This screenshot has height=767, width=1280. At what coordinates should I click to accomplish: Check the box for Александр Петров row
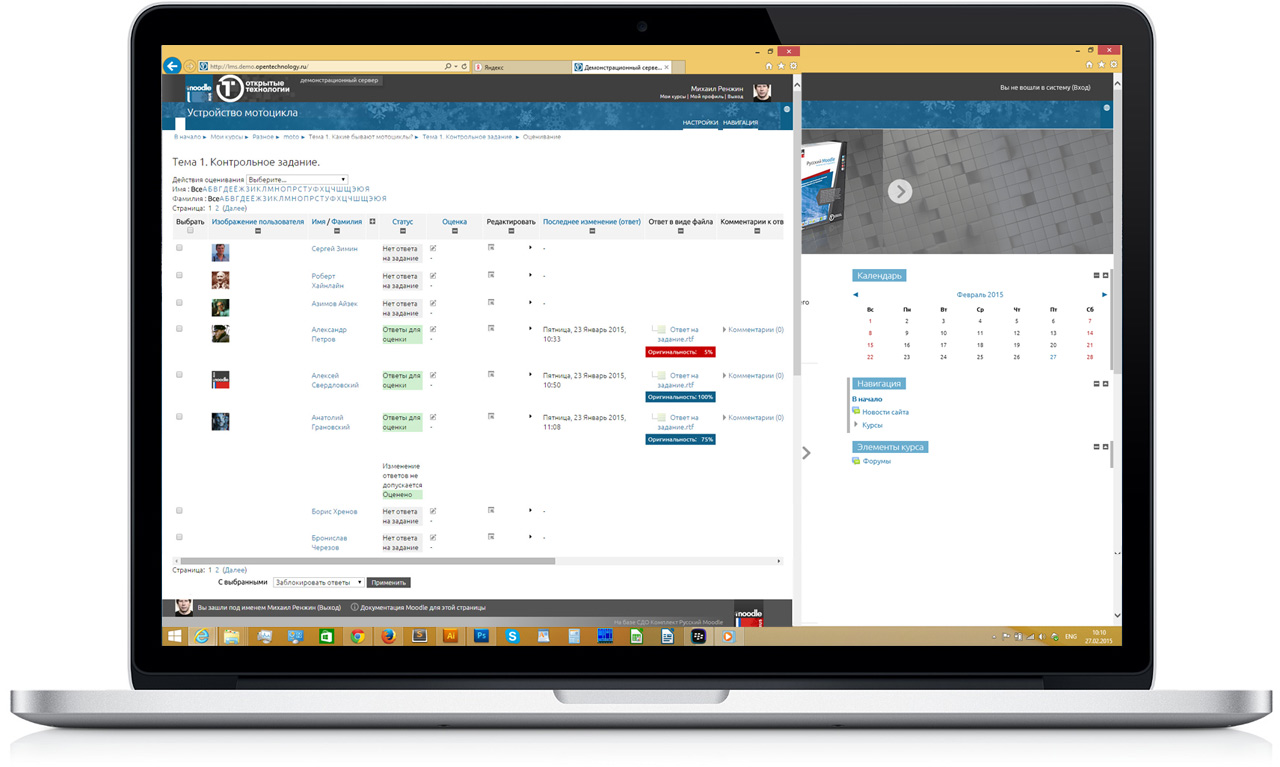tap(180, 329)
